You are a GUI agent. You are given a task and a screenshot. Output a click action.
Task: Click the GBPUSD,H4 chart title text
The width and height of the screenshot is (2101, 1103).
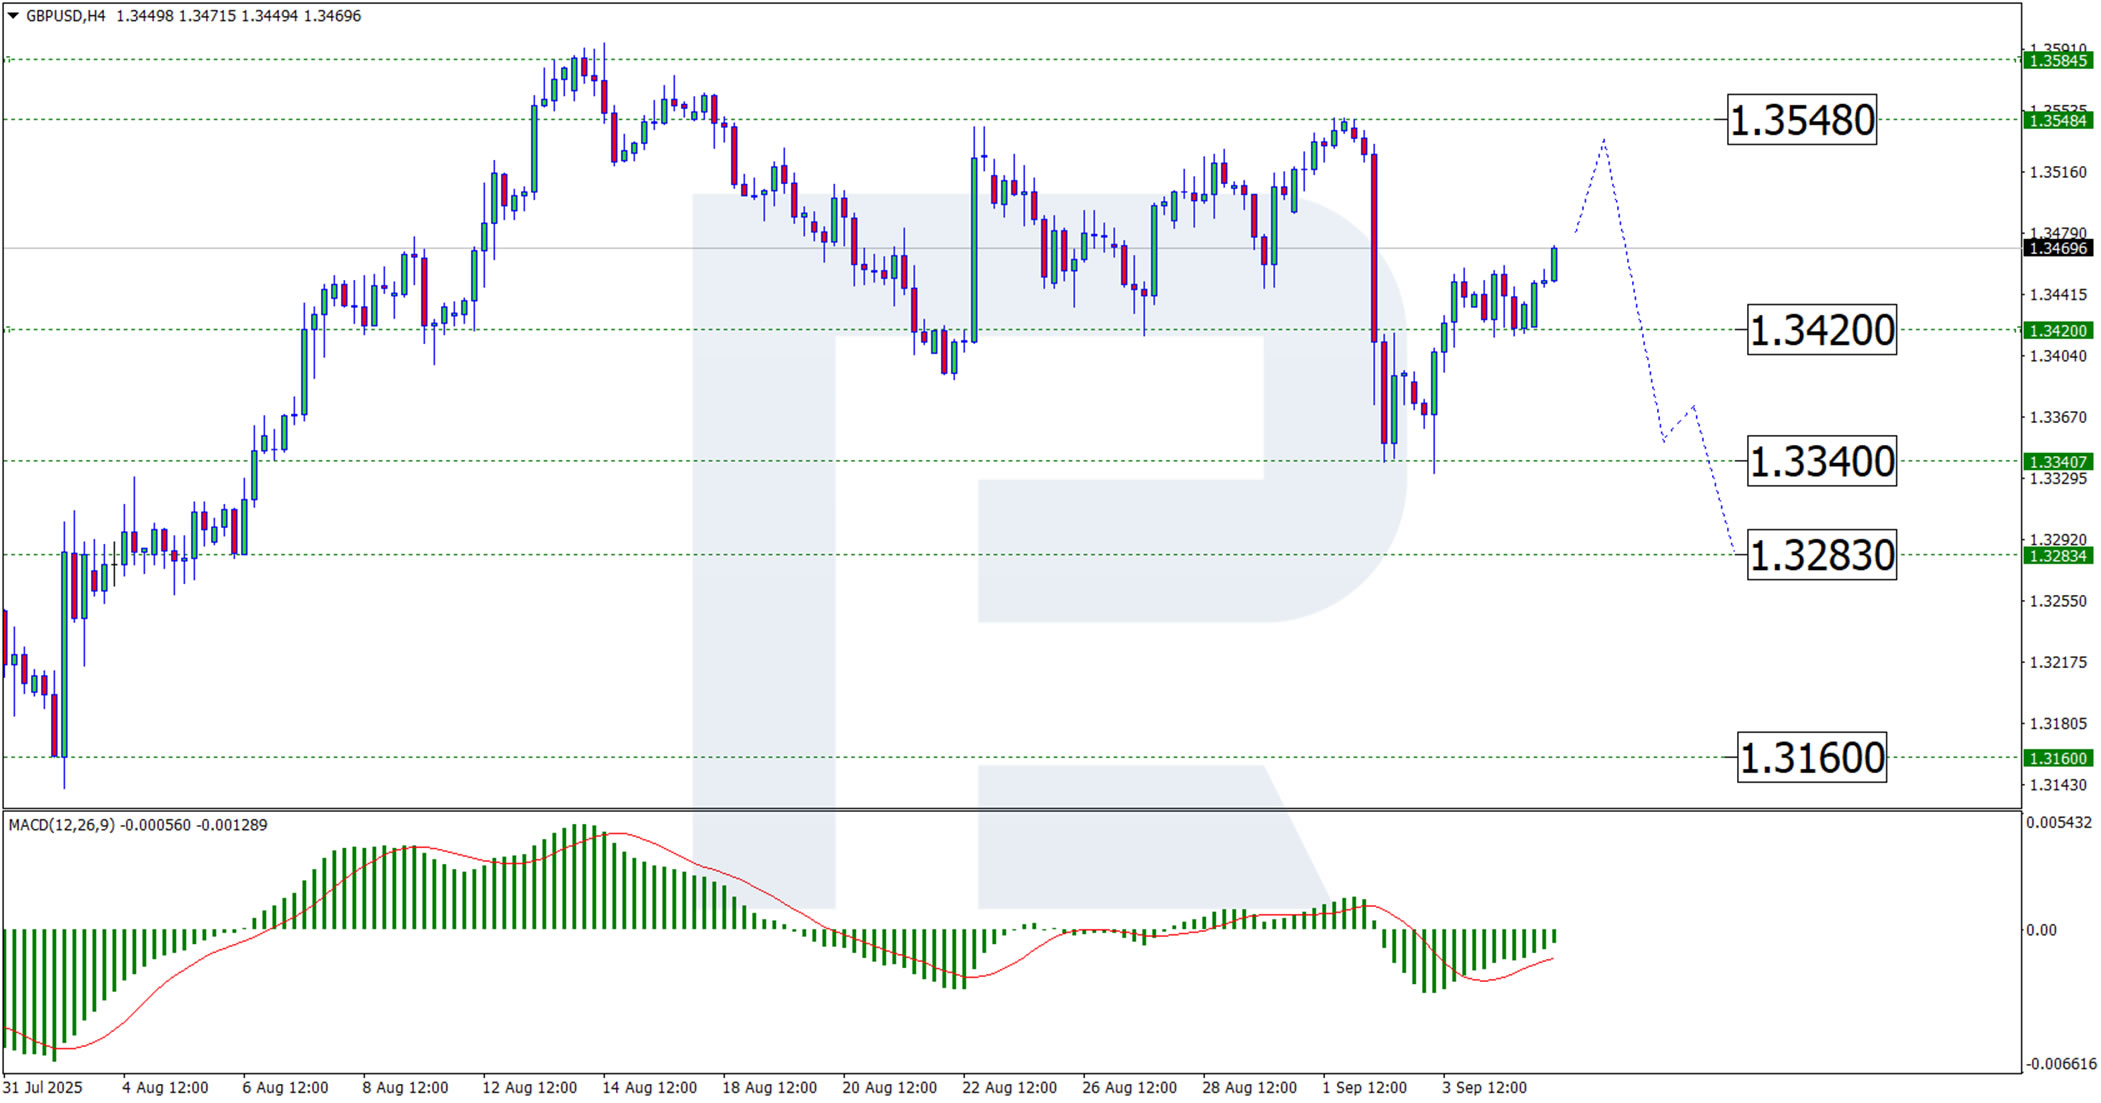[65, 16]
